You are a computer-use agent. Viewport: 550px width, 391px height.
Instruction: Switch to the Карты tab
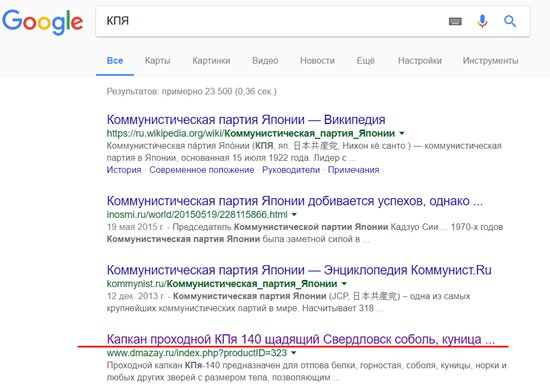pos(157,61)
